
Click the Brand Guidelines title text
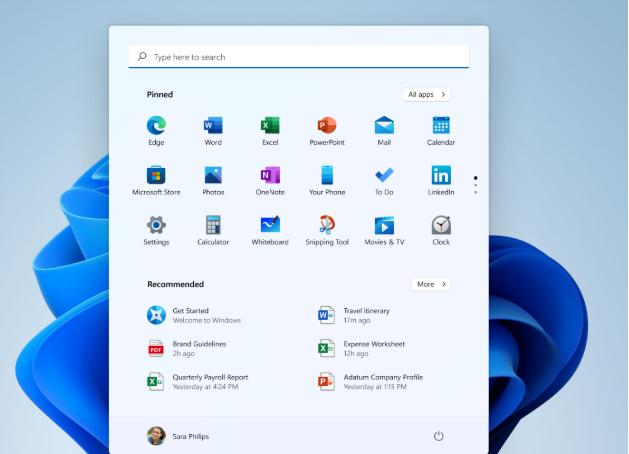[x=199, y=344]
